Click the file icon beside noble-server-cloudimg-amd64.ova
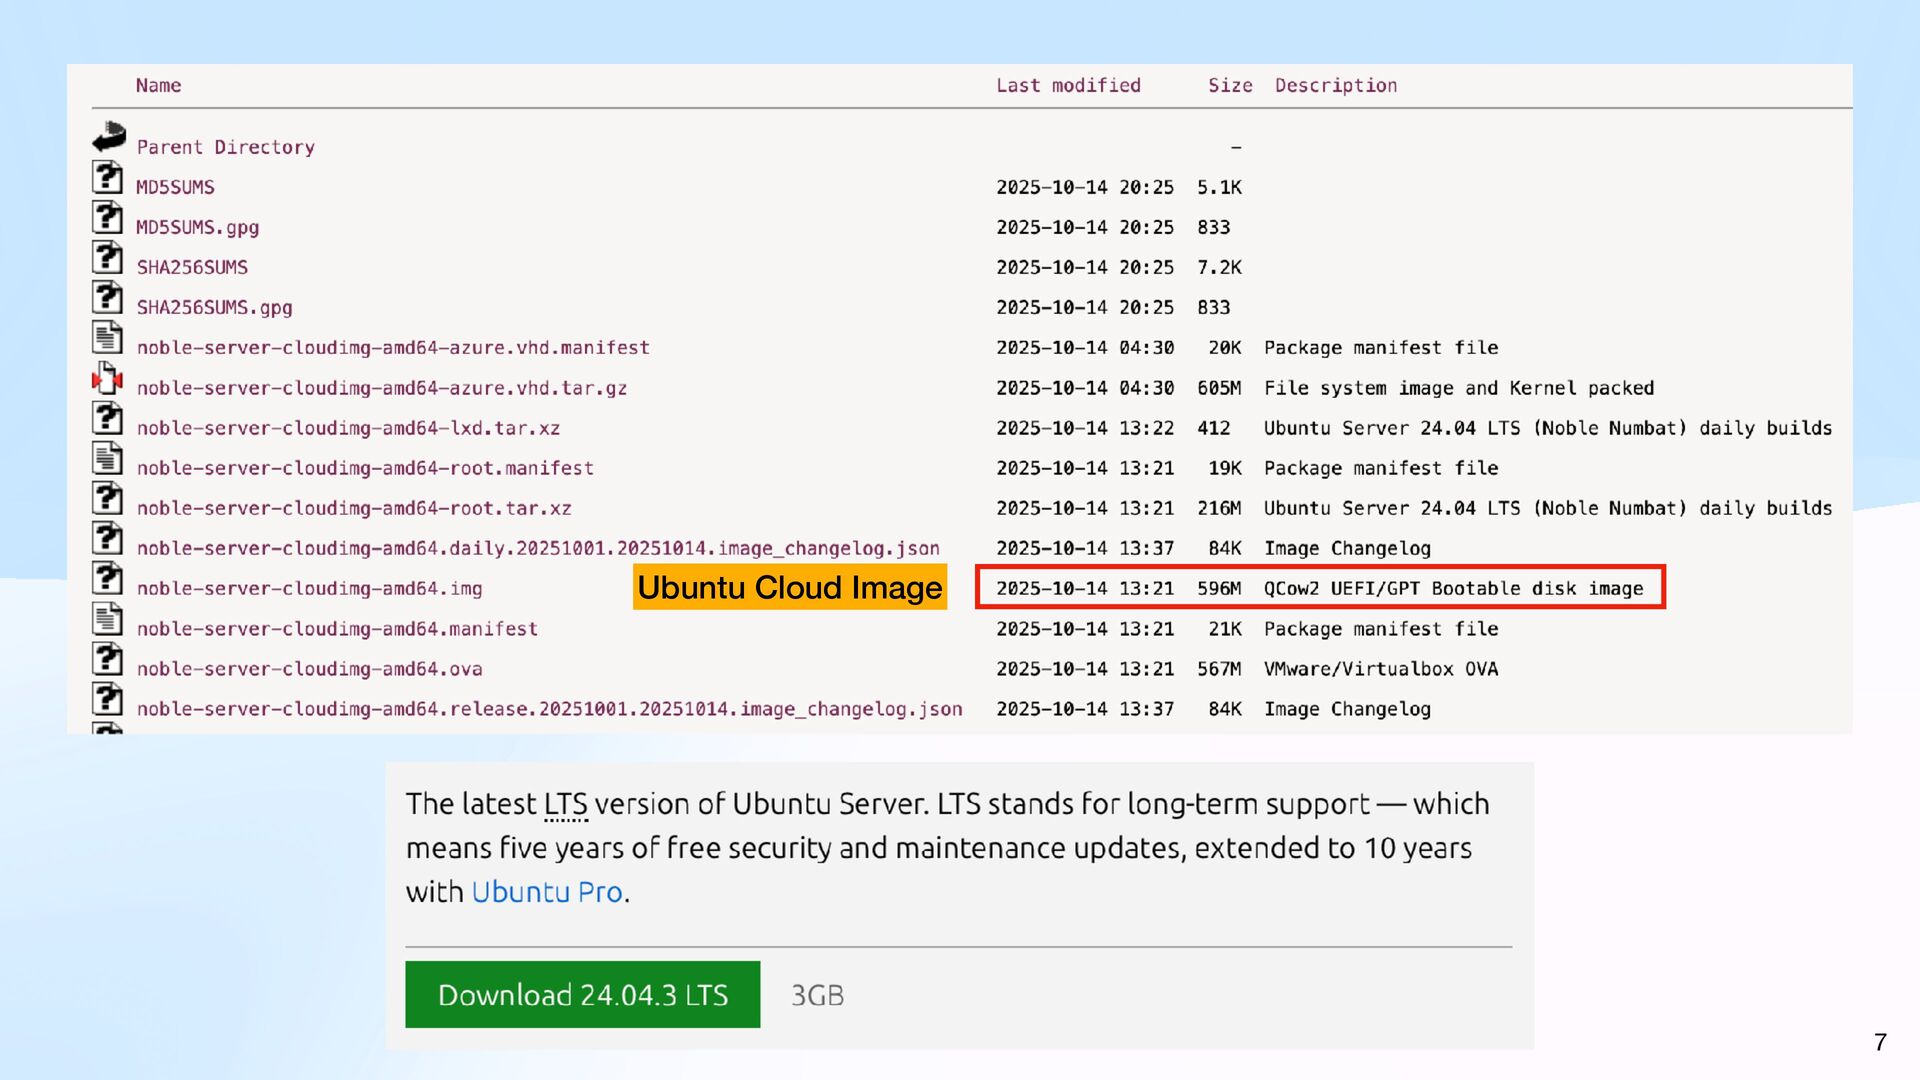The image size is (1920, 1080). click(108, 659)
